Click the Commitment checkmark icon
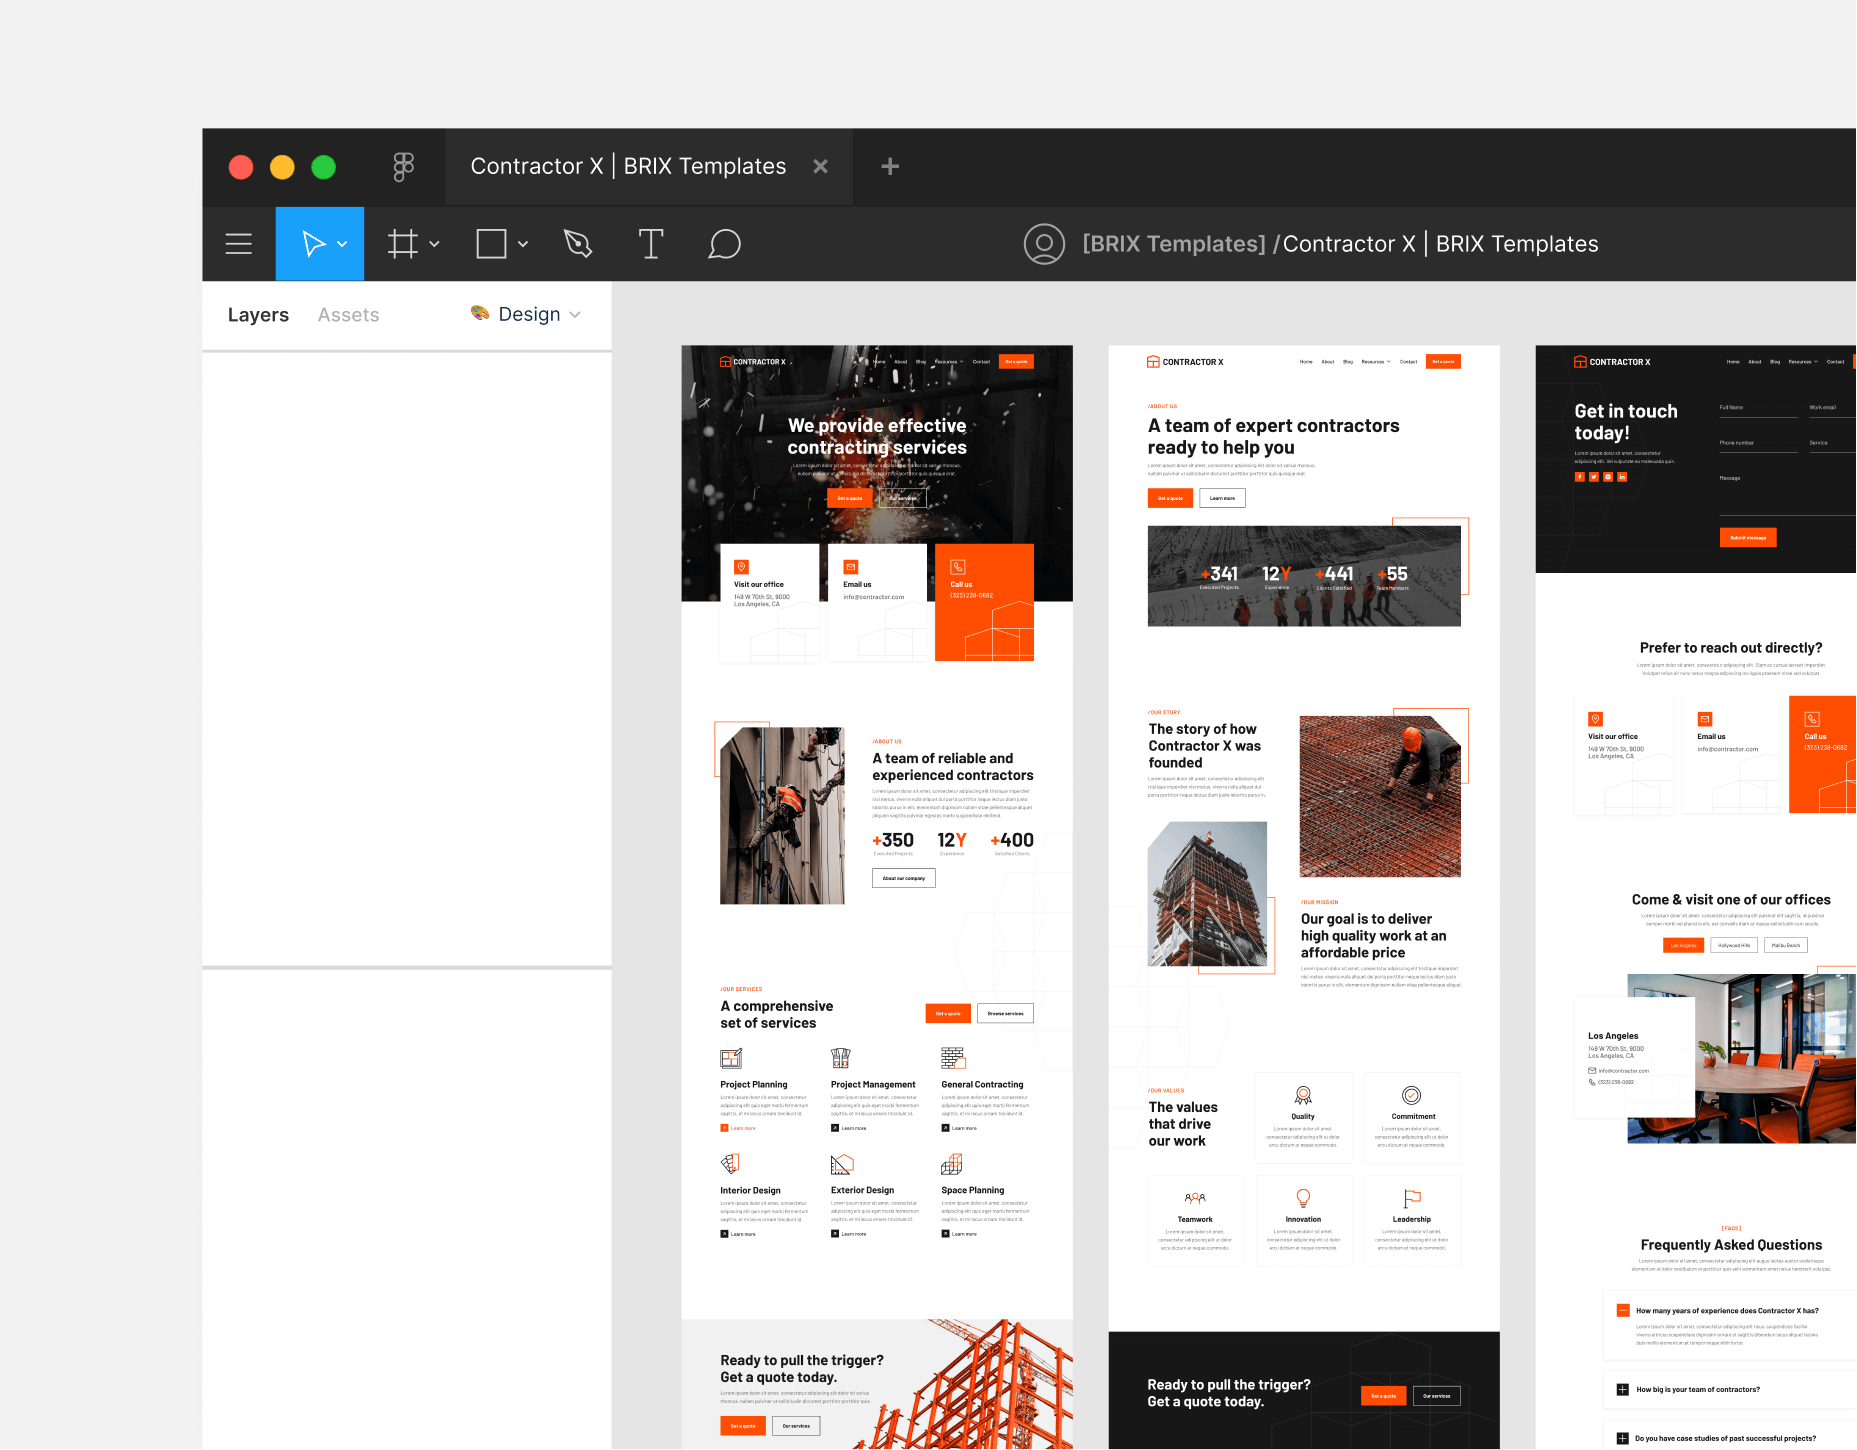Image resolution: width=1857 pixels, height=1450 pixels. tap(1411, 1095)
